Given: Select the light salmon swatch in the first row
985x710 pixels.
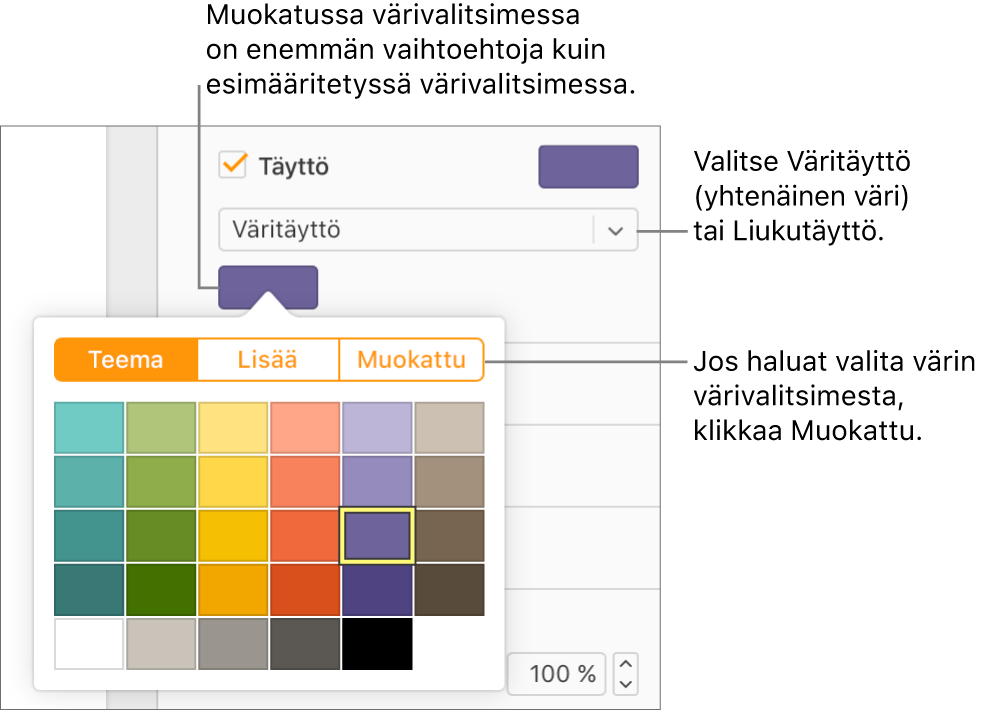Looking at the screenshot, I should click(305, 428).
